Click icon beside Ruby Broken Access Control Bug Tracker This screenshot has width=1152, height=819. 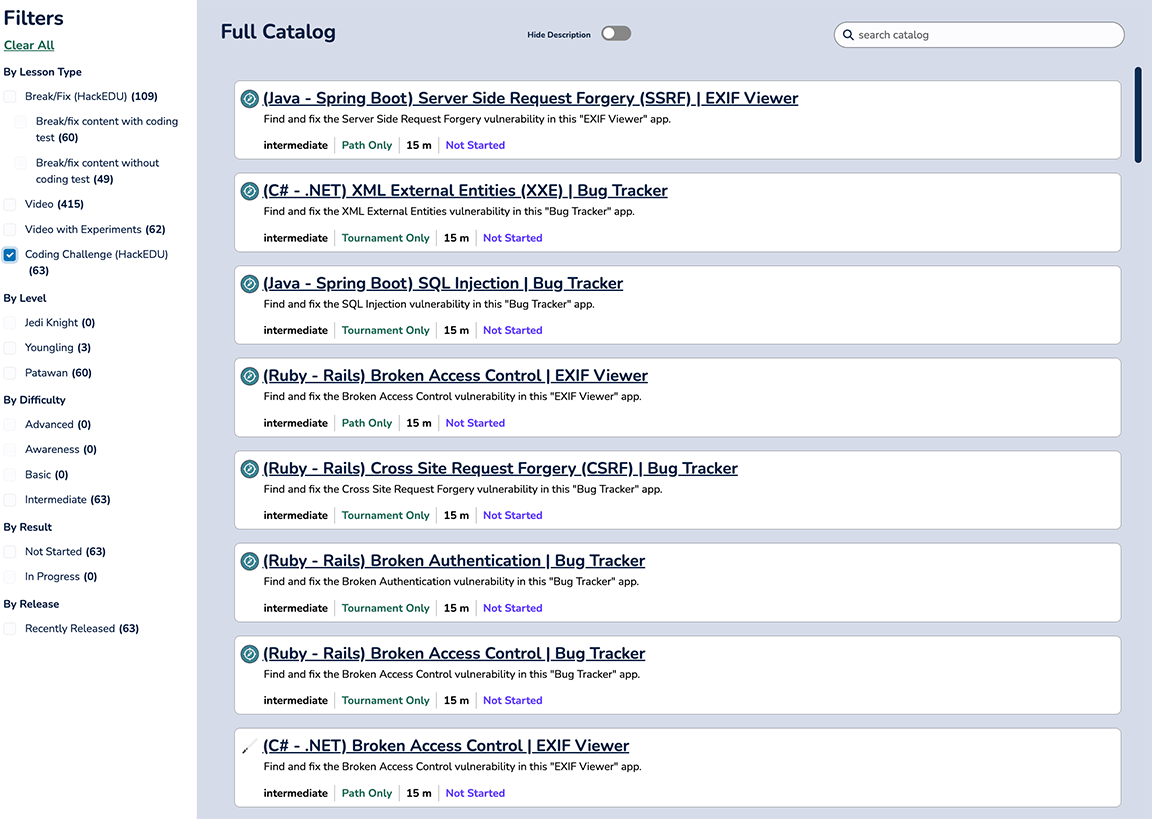point(250,654)
